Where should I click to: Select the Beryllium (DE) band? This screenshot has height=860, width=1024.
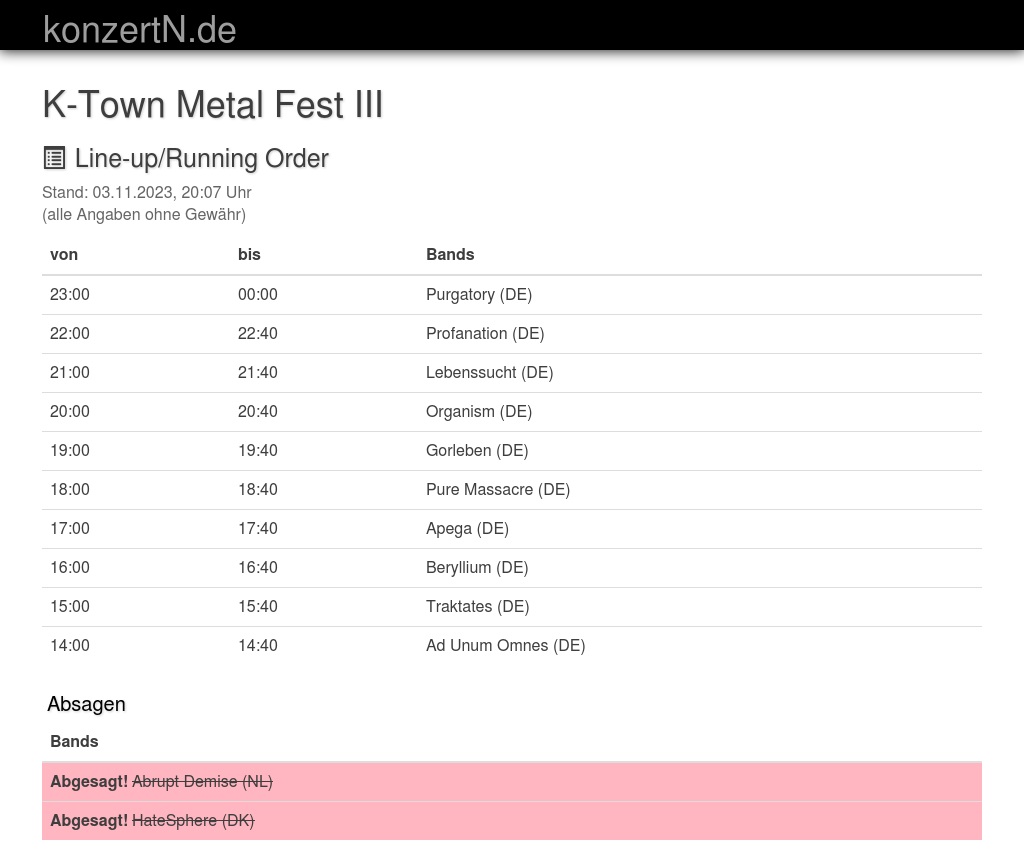(476, 567)
